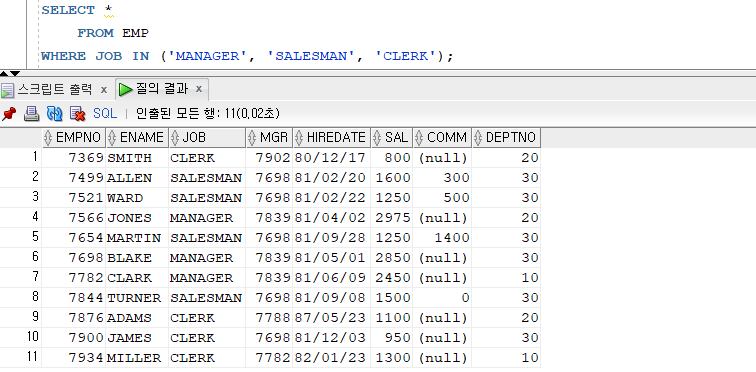Click salary value 2975
756x372 pixels.
pos(392,218)
